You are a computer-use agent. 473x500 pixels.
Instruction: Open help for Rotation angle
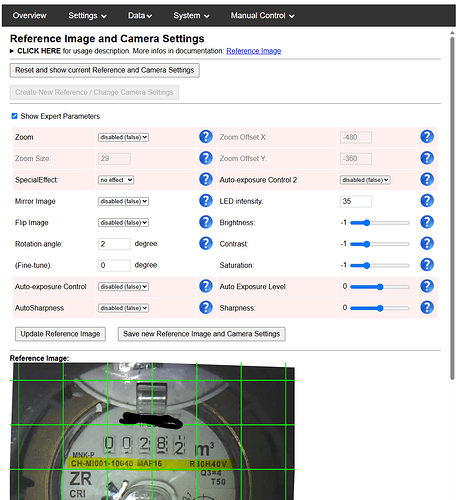pyautogui.click(x=206, y=243)
